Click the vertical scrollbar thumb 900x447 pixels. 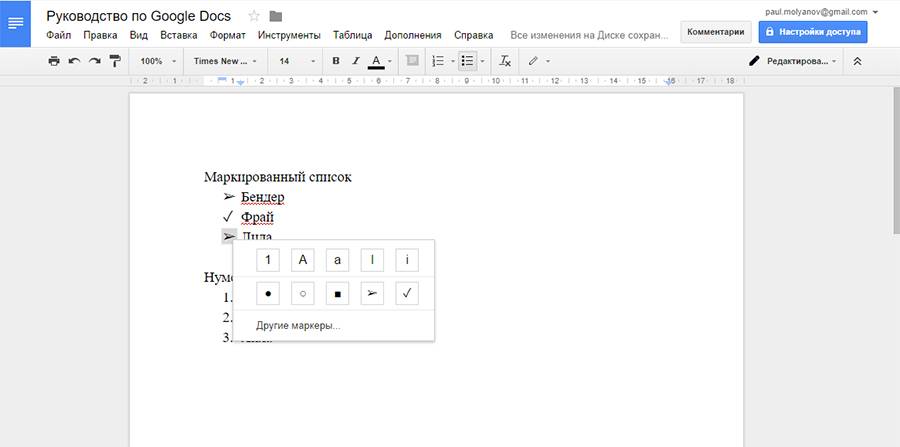coord(897,161)
